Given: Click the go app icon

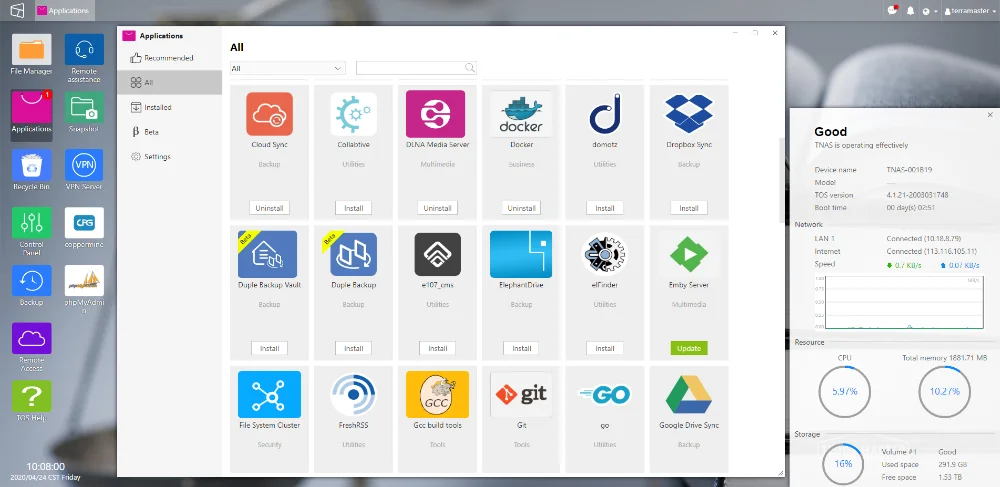Looking at the screenshot, I should click(x=605, y=395).
